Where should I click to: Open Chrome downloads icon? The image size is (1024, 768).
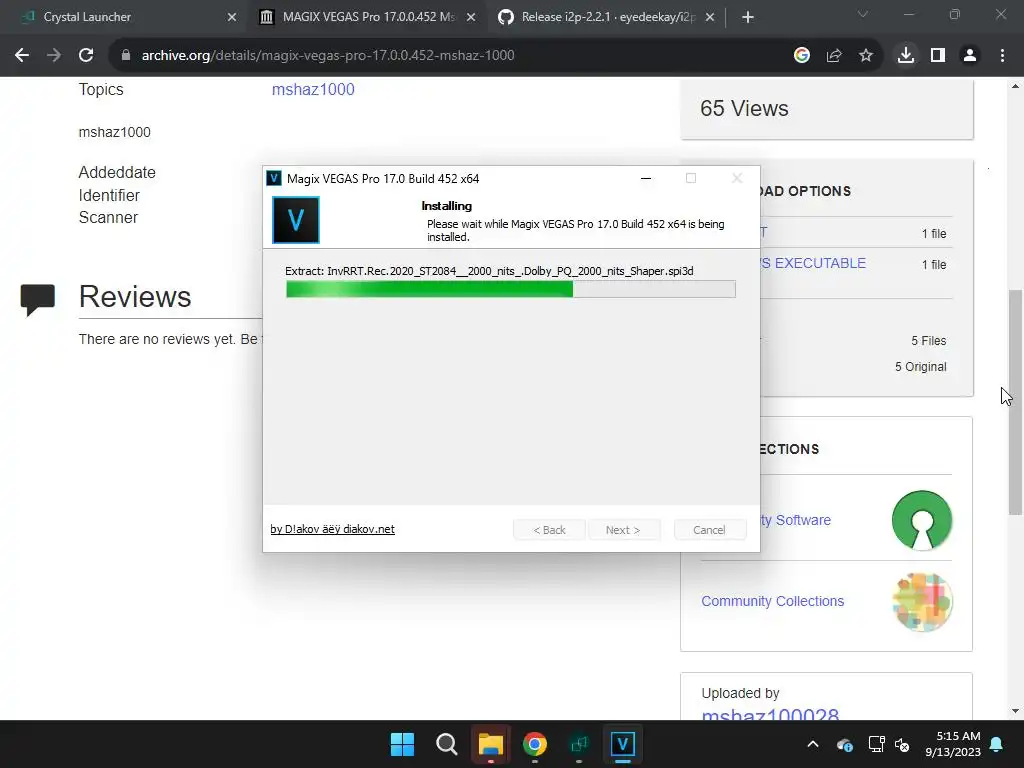point(905,56)
